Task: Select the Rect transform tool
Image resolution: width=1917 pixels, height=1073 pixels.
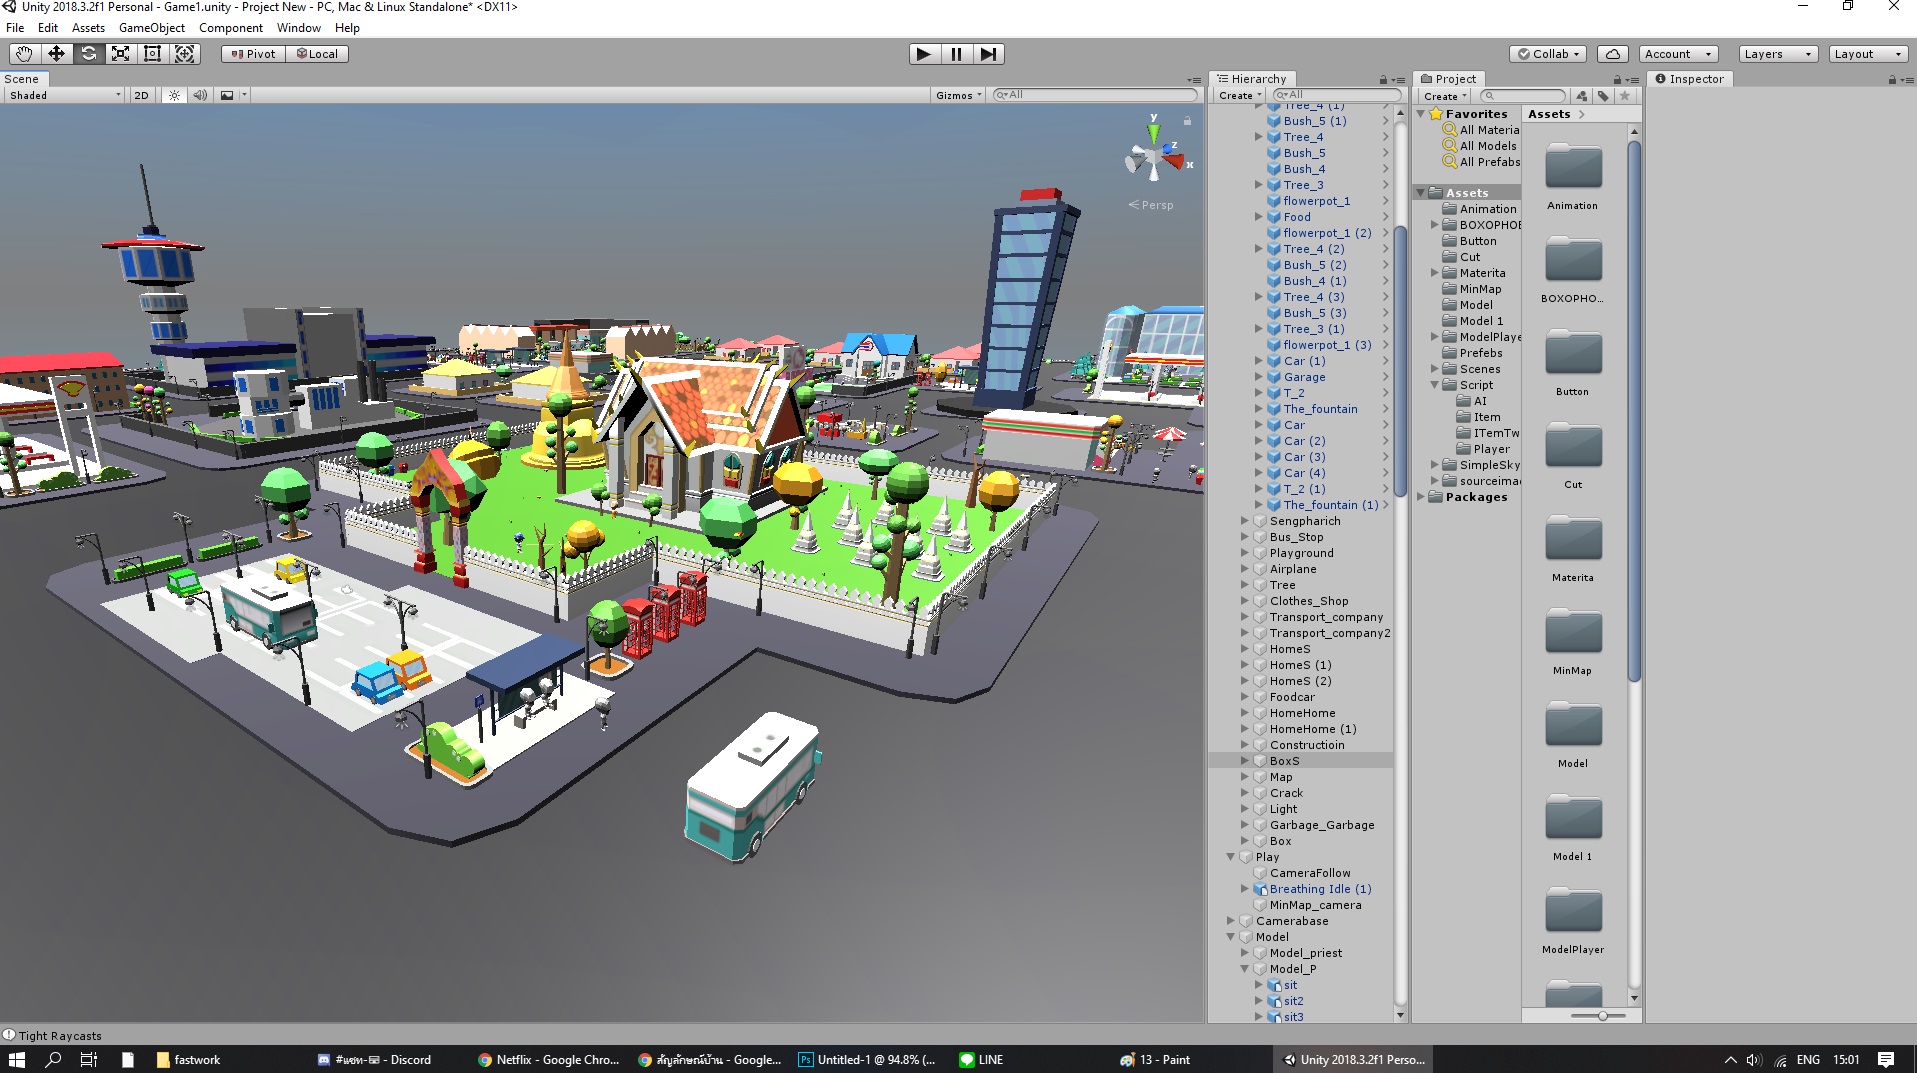Action: click(x=152, y=54)
